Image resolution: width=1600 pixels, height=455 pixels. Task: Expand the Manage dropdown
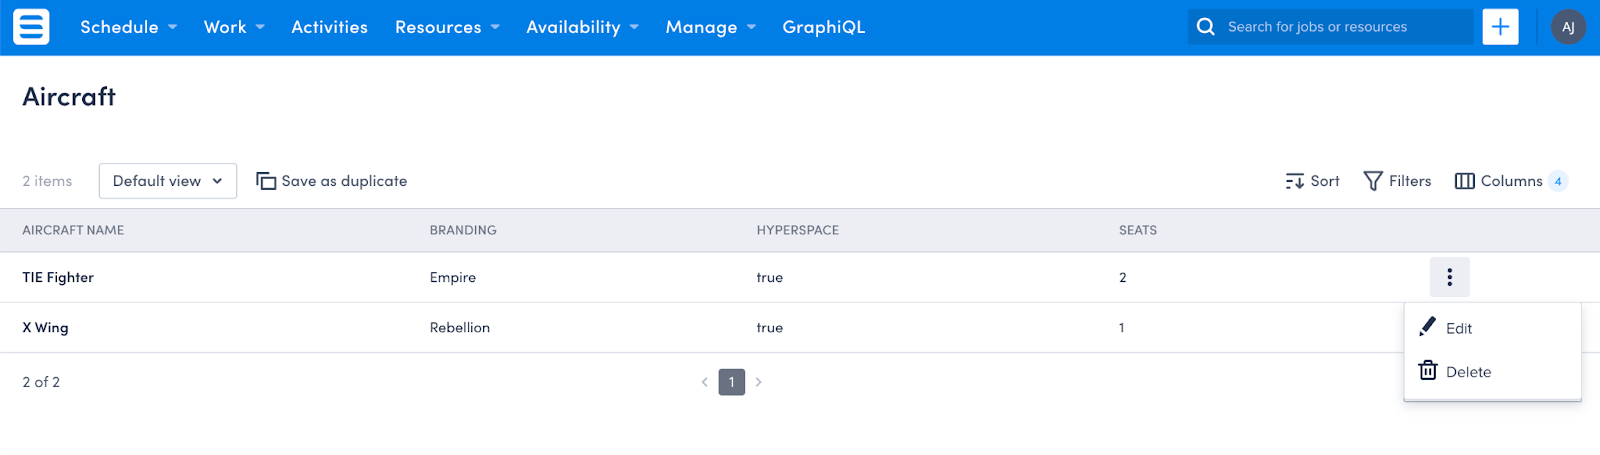point(711,27)
